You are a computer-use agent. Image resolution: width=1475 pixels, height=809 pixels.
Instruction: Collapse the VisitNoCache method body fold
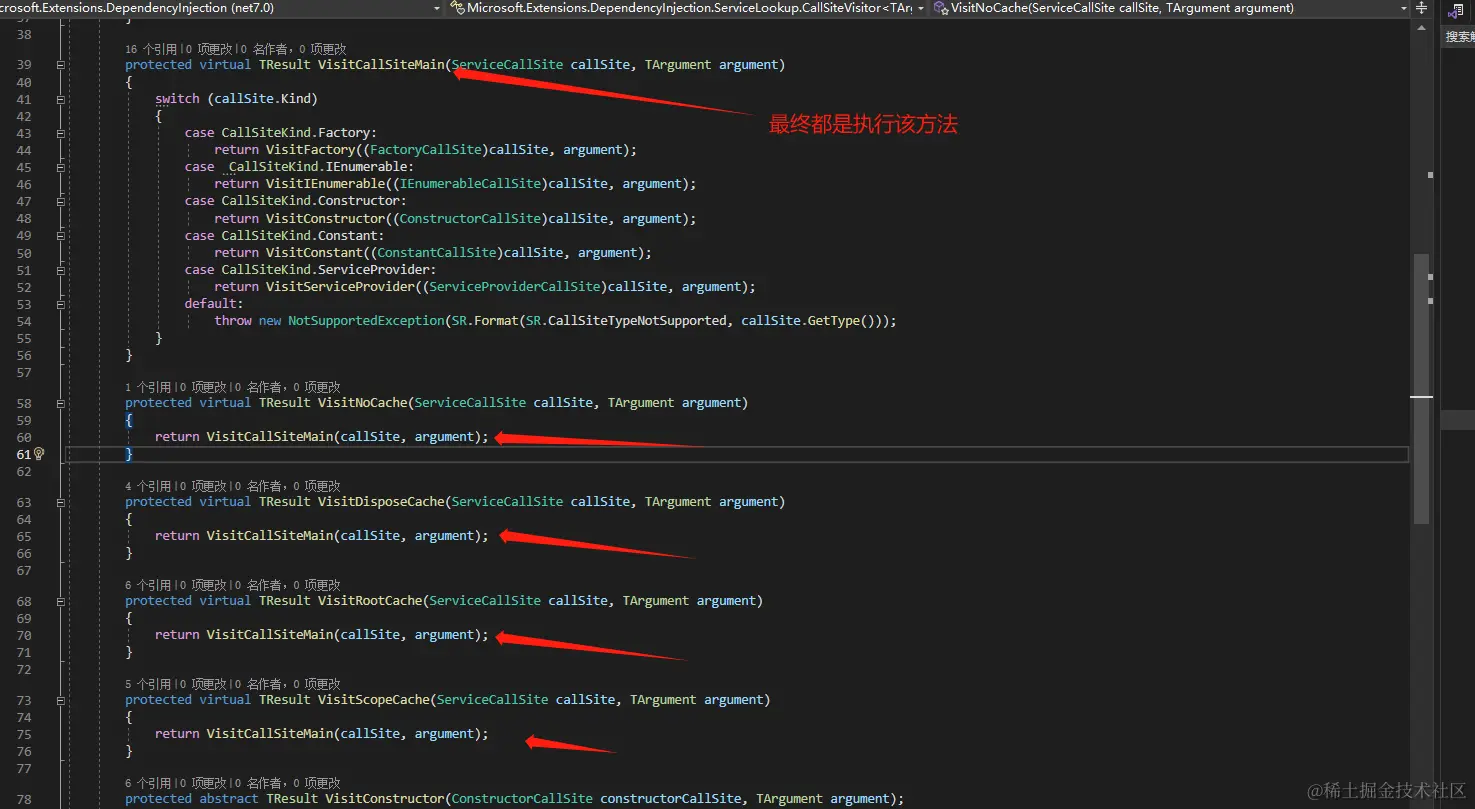pyautogui.click(x=60, y=402)
